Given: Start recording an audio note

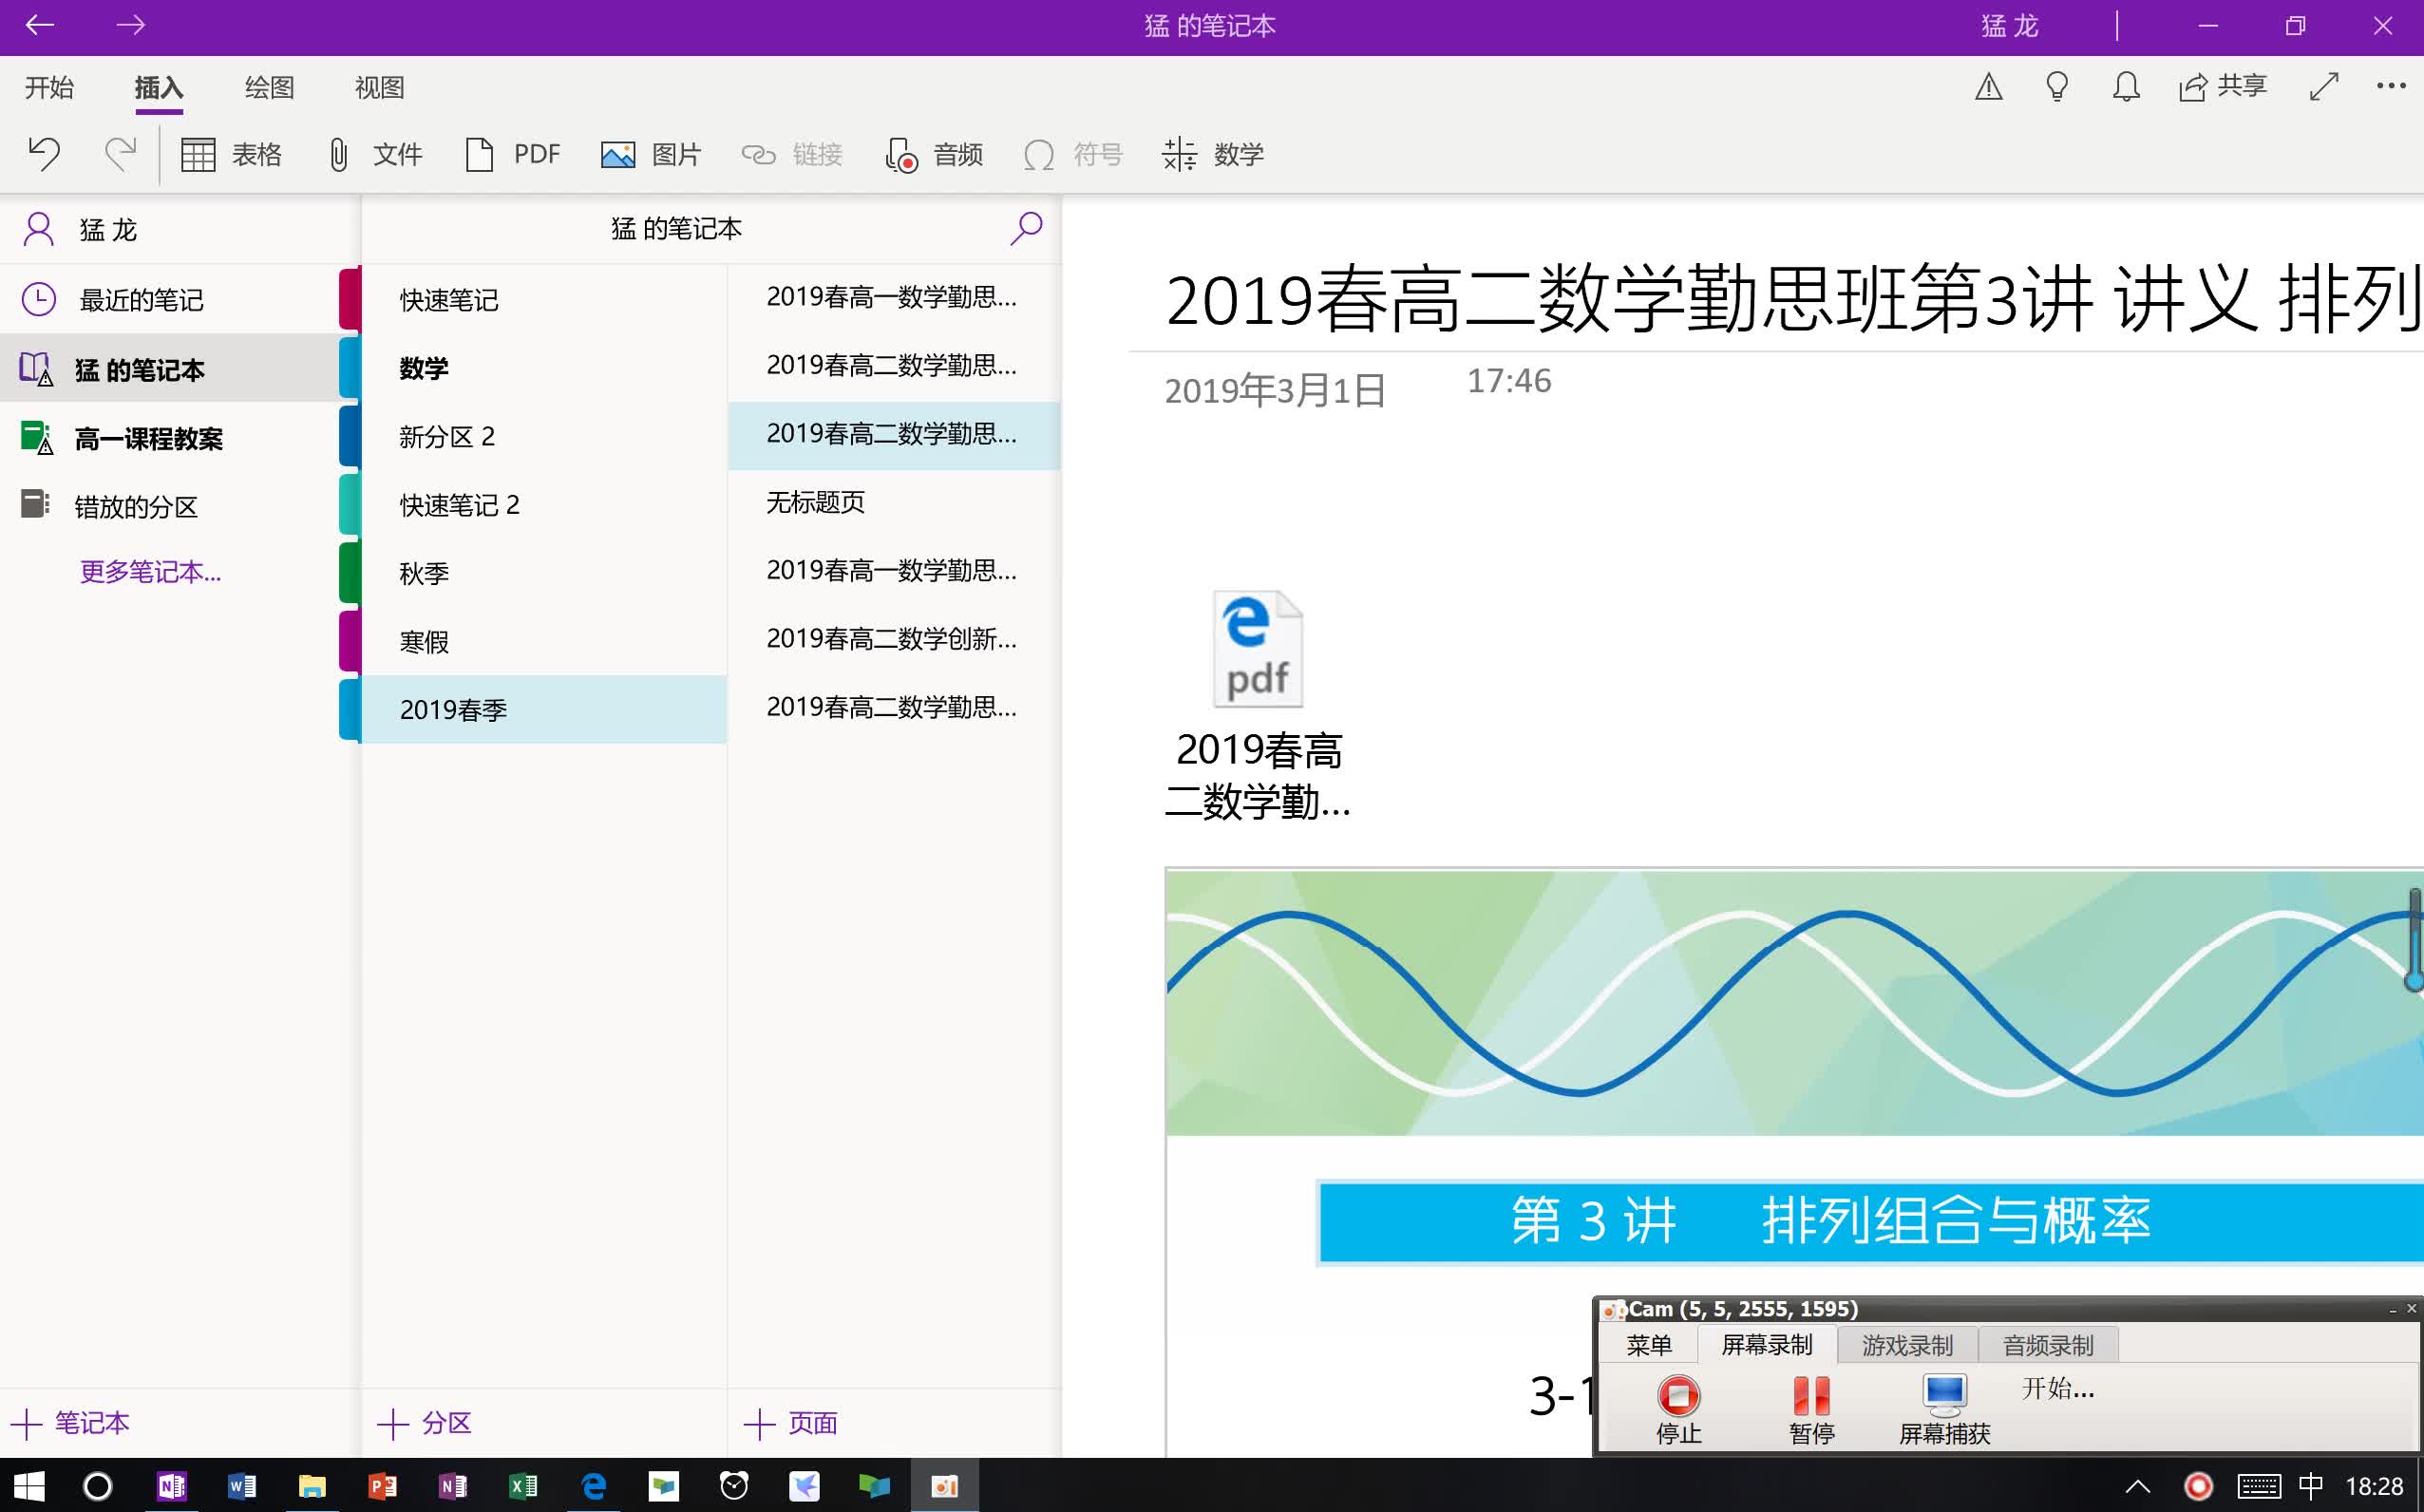Looking at the screenshot, I should click(932, 154).
